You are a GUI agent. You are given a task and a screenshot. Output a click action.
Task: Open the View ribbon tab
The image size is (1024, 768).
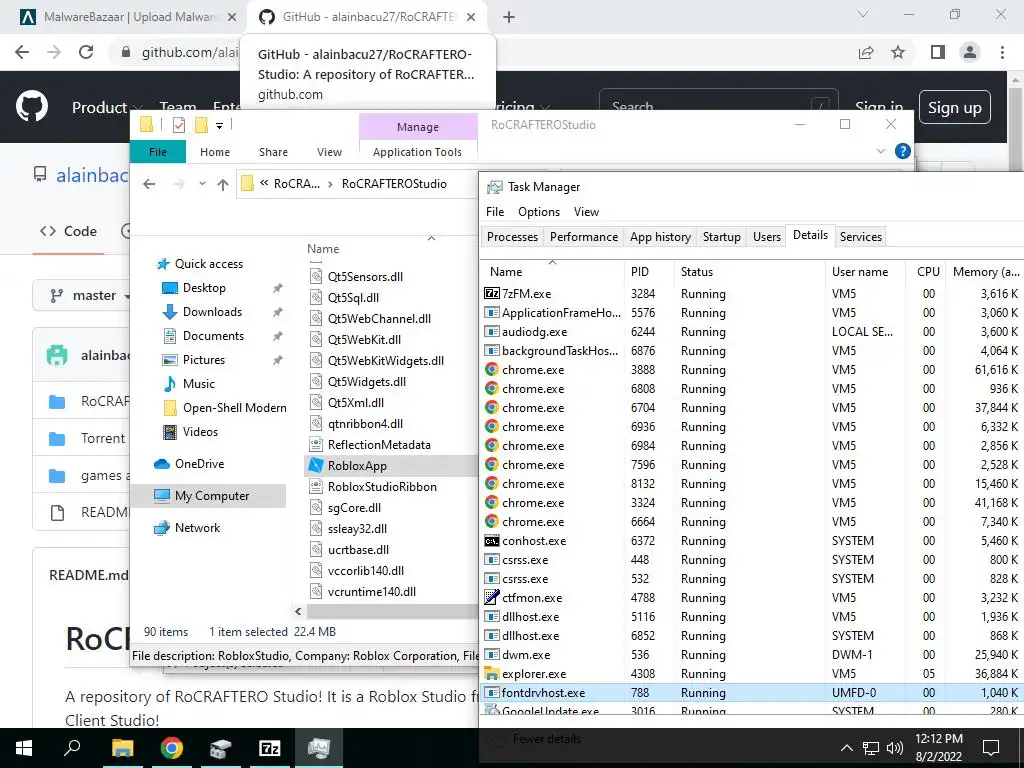(x=329, y=152)
